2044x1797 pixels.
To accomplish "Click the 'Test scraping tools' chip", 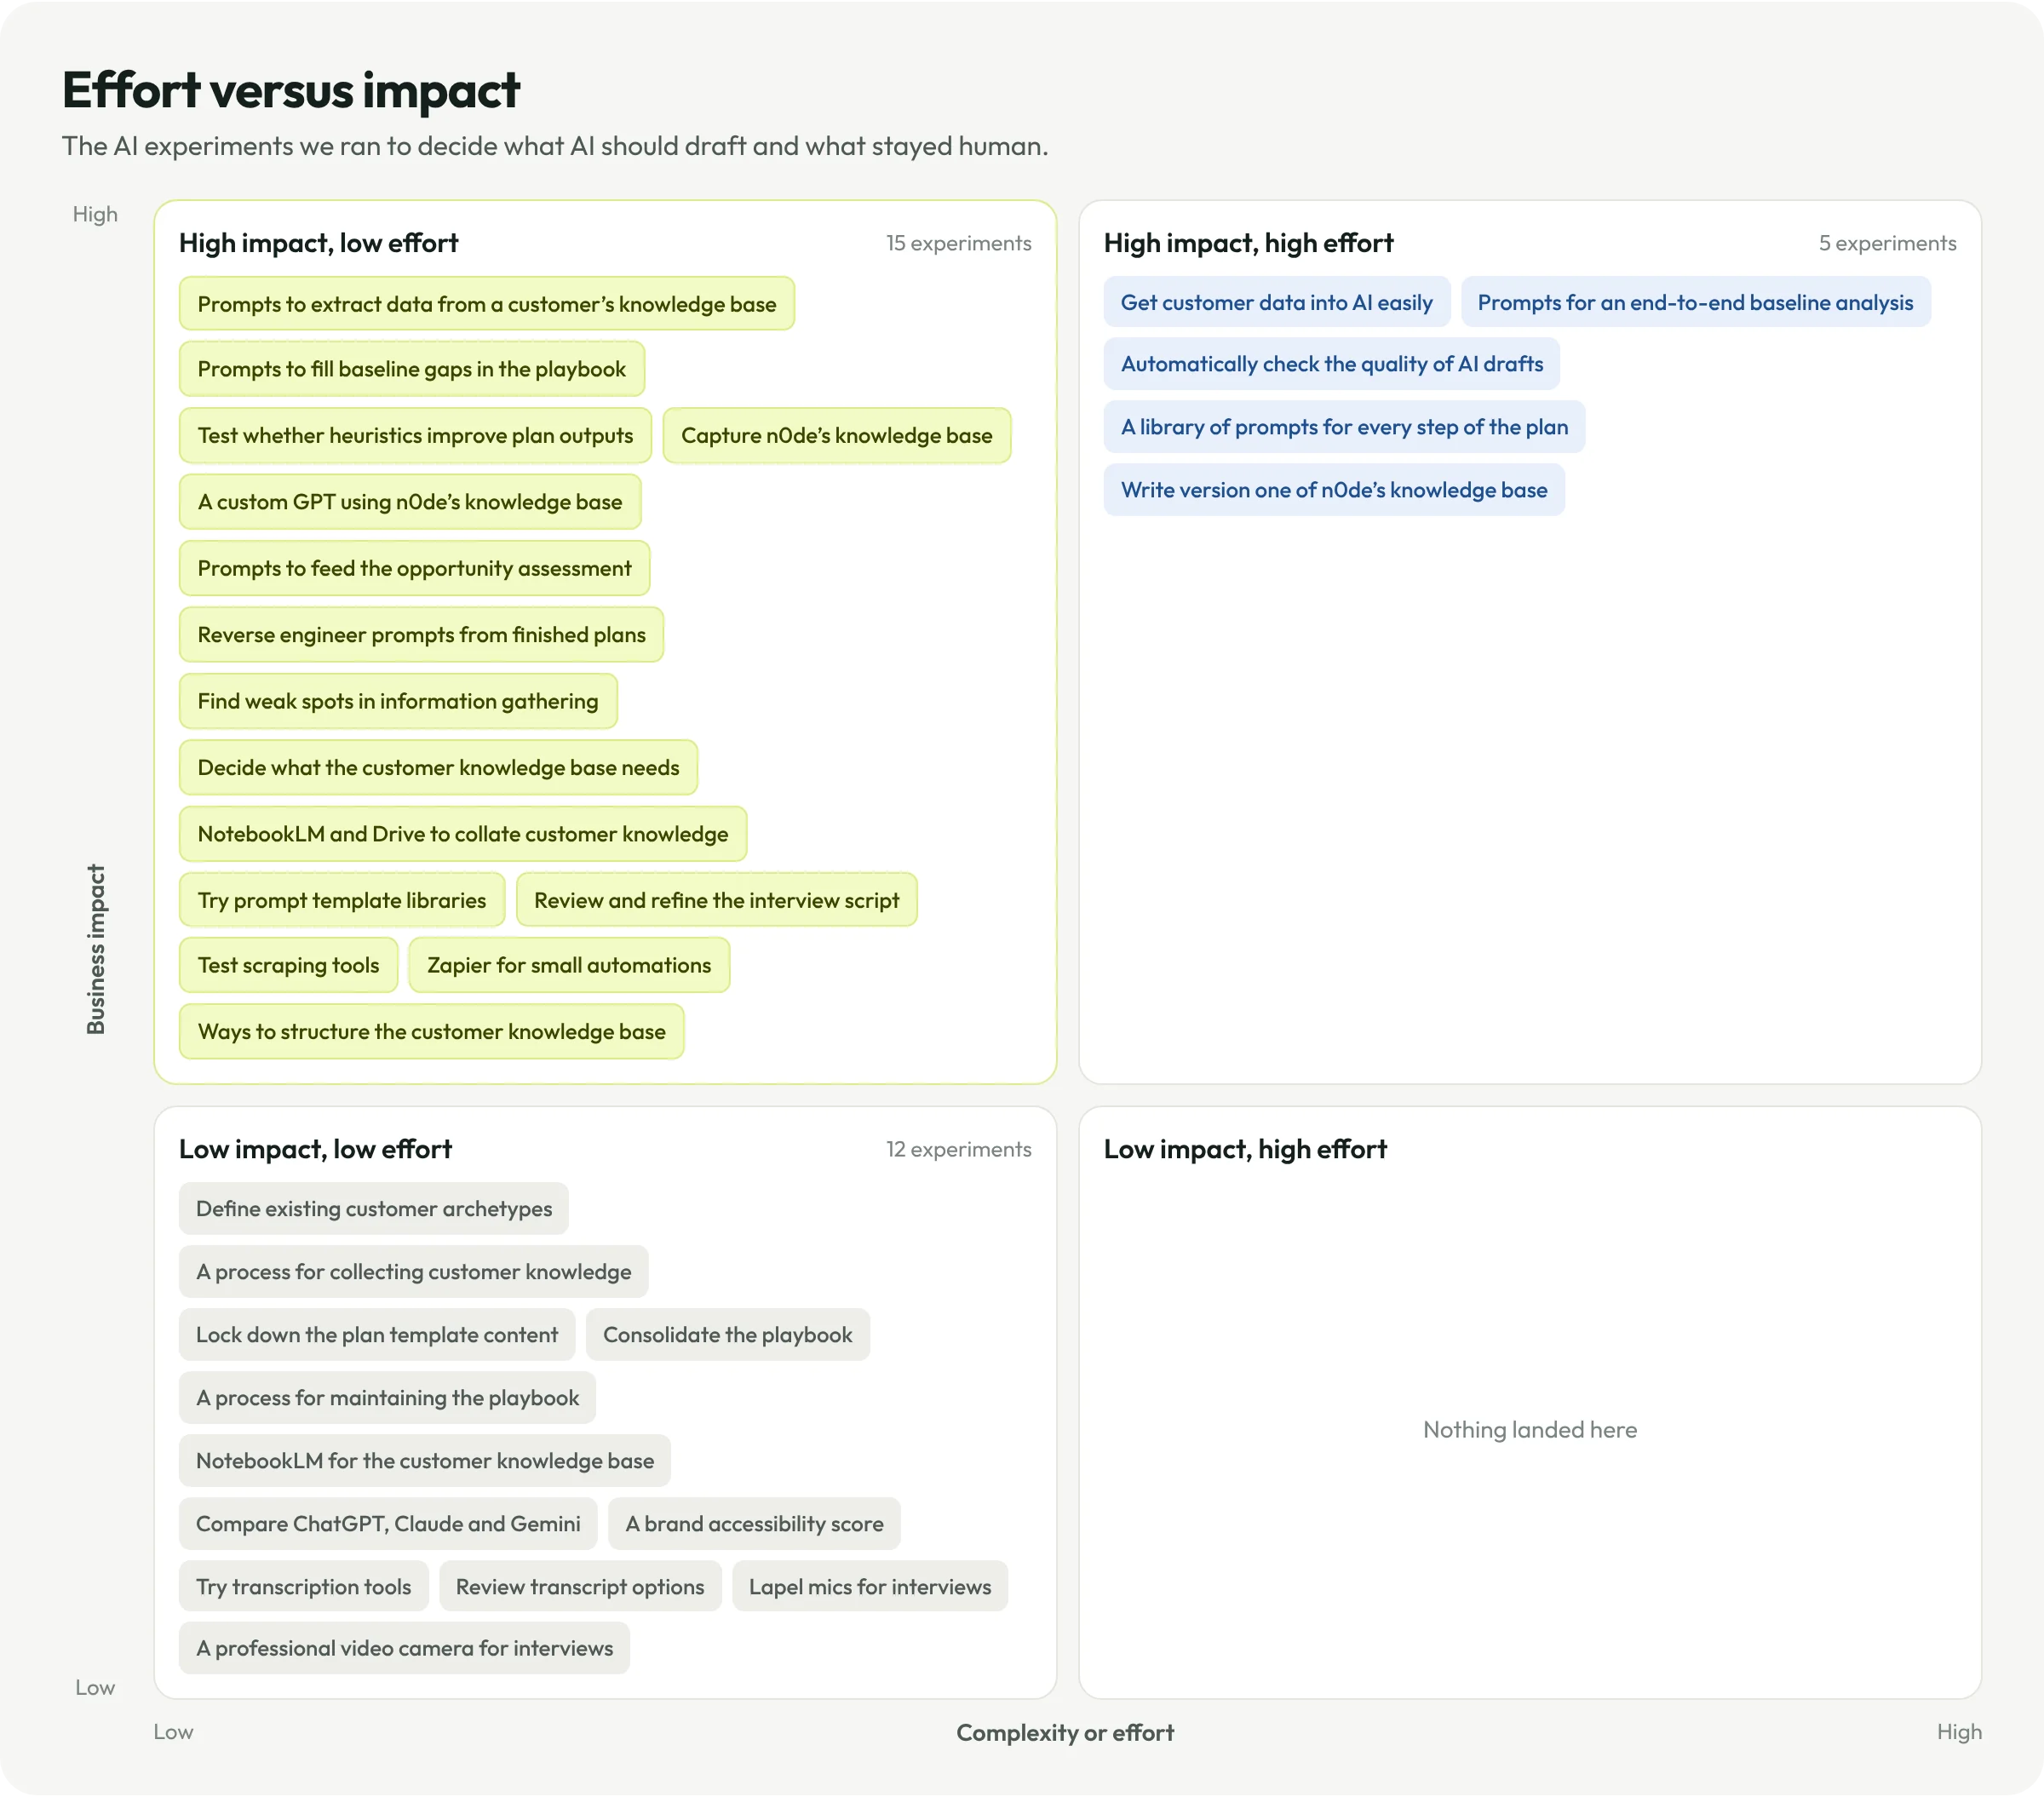I will [288, 965].
